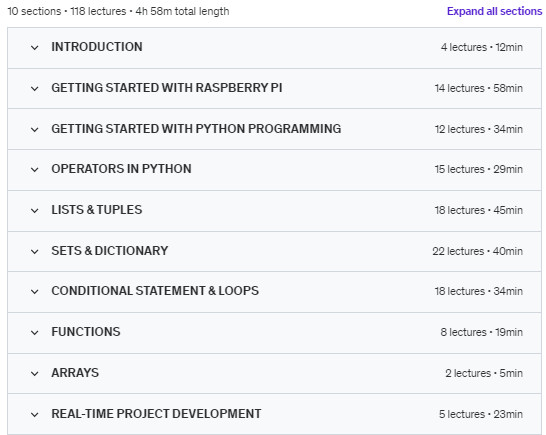546x435 pixels.
Task: Open the ARRAYS section title
Action: [x=75, y=373]
